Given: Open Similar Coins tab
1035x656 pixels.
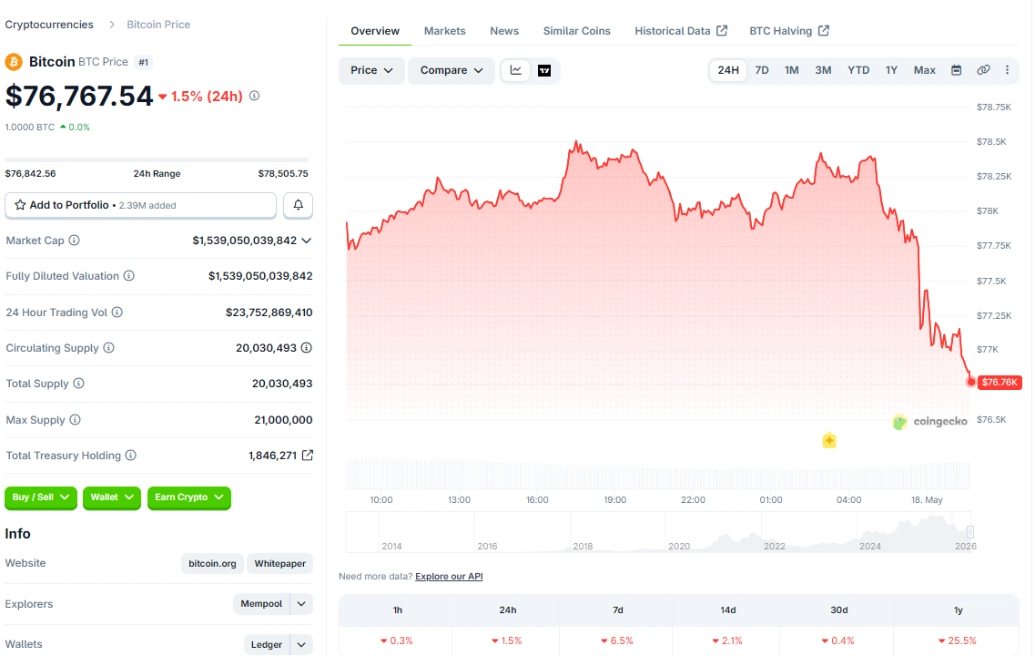Looking at the screenshot, I should (x=576, y=31).
